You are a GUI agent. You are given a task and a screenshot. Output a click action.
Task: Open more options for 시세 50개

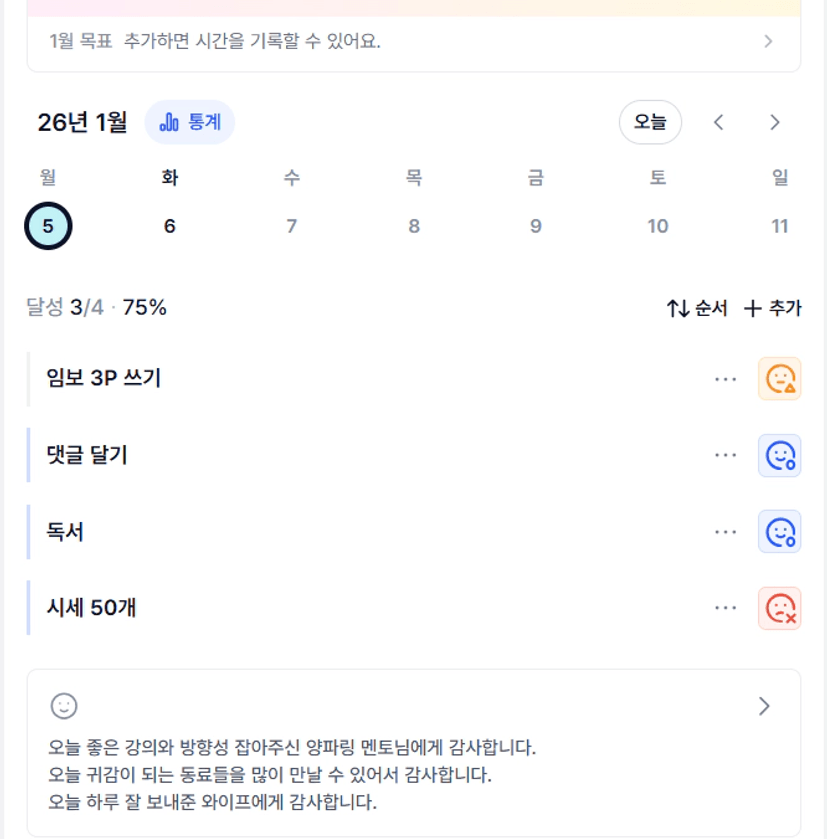[726, 608]
